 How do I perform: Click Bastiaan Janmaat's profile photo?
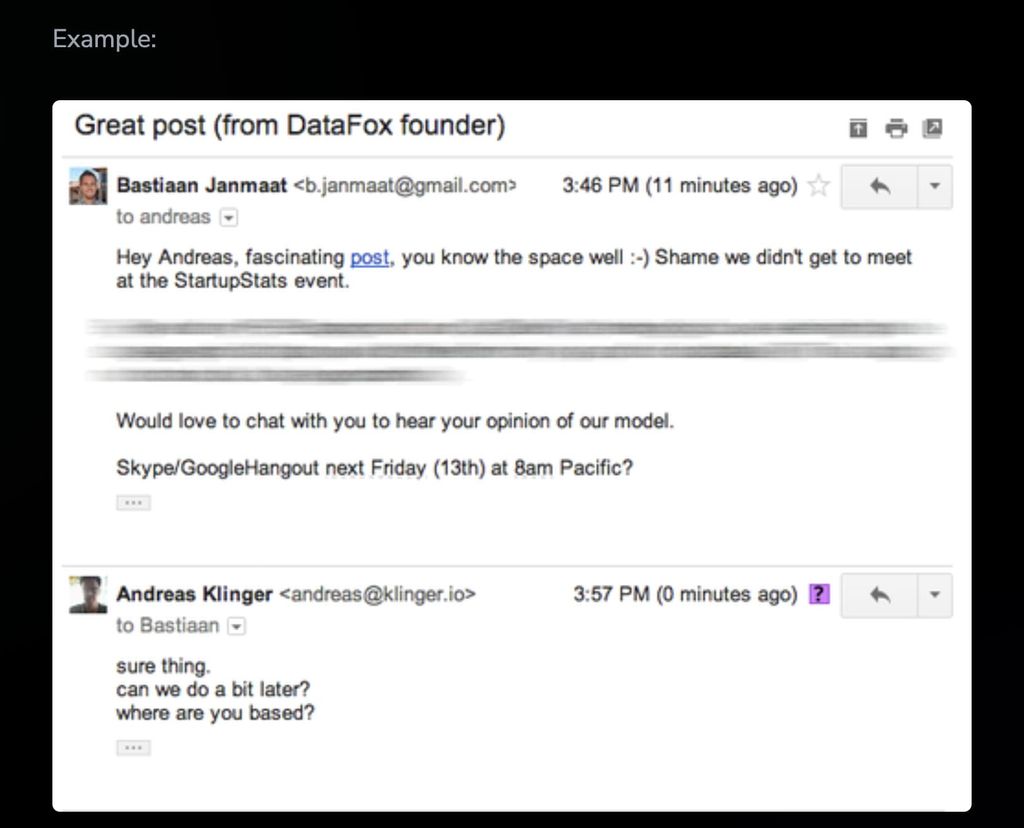tap(91, 188)
